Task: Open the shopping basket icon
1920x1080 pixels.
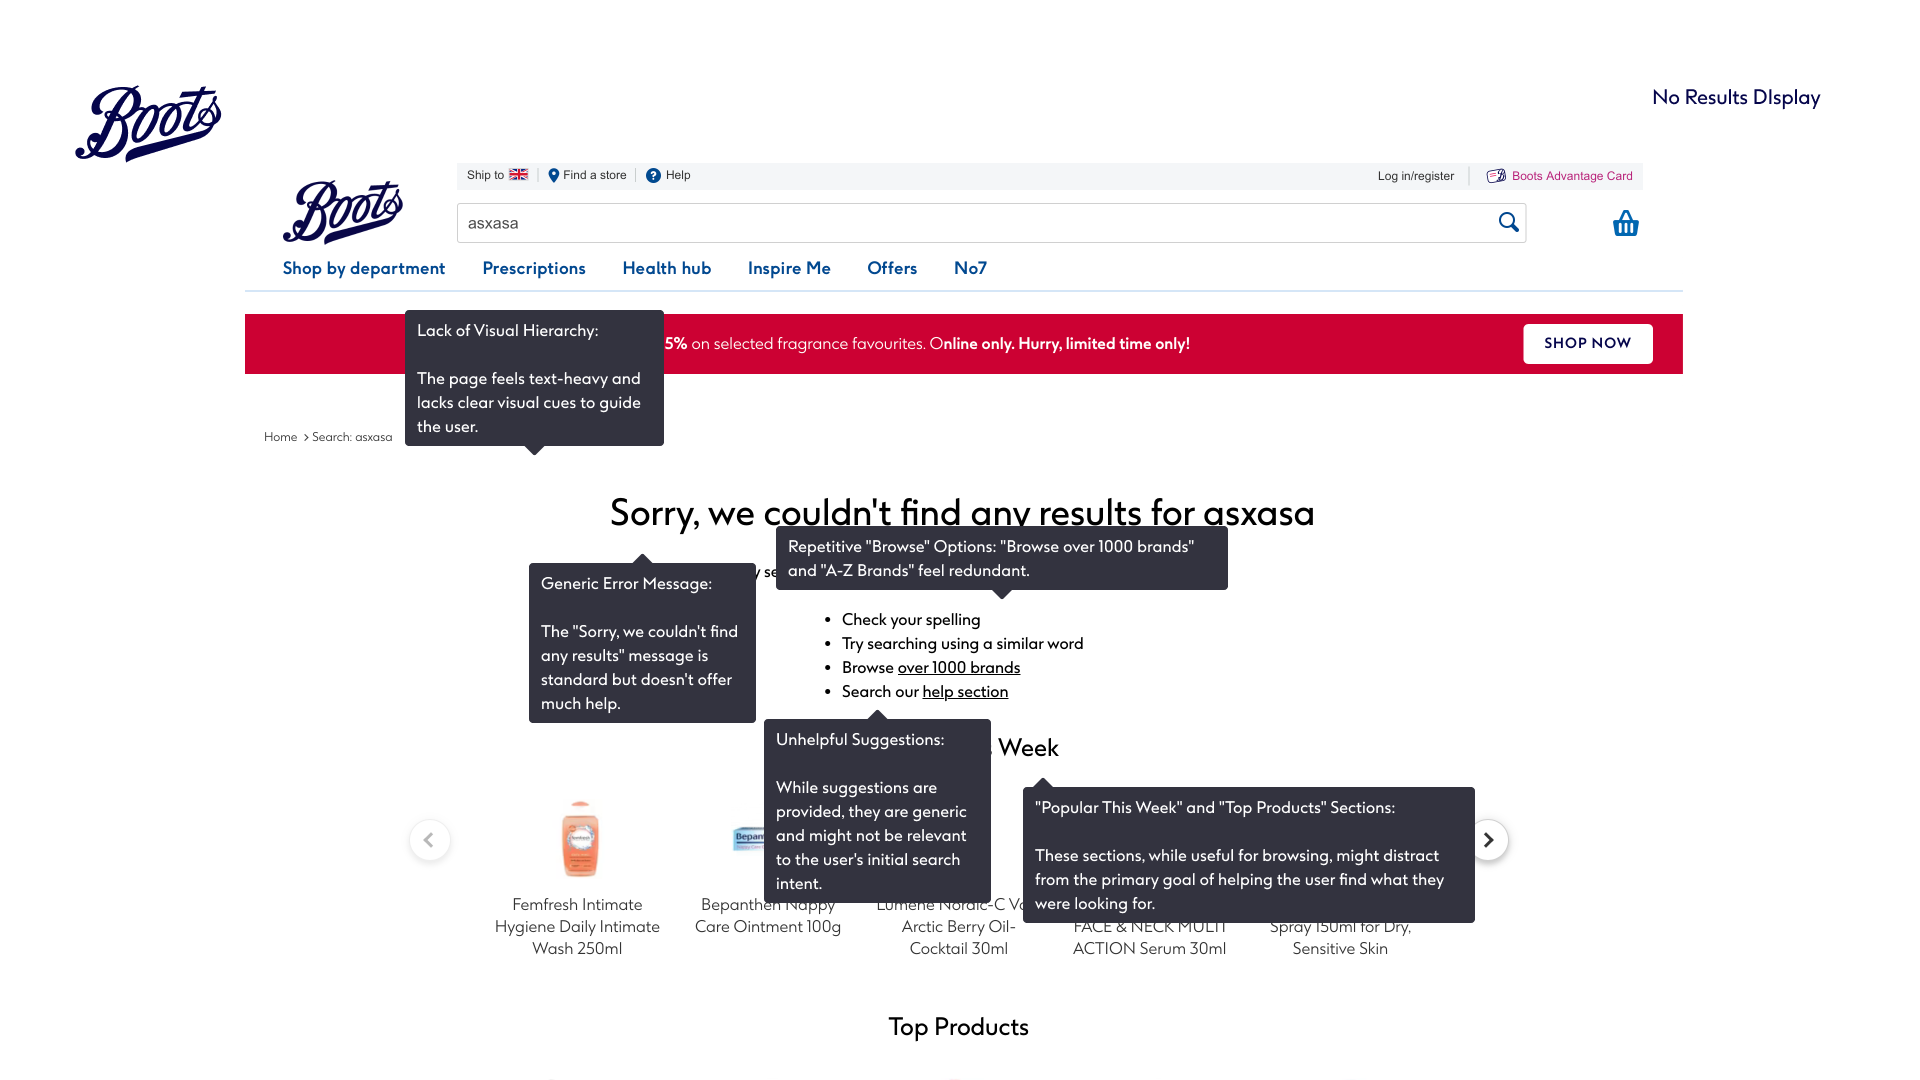Action: tap(1625, 223)
